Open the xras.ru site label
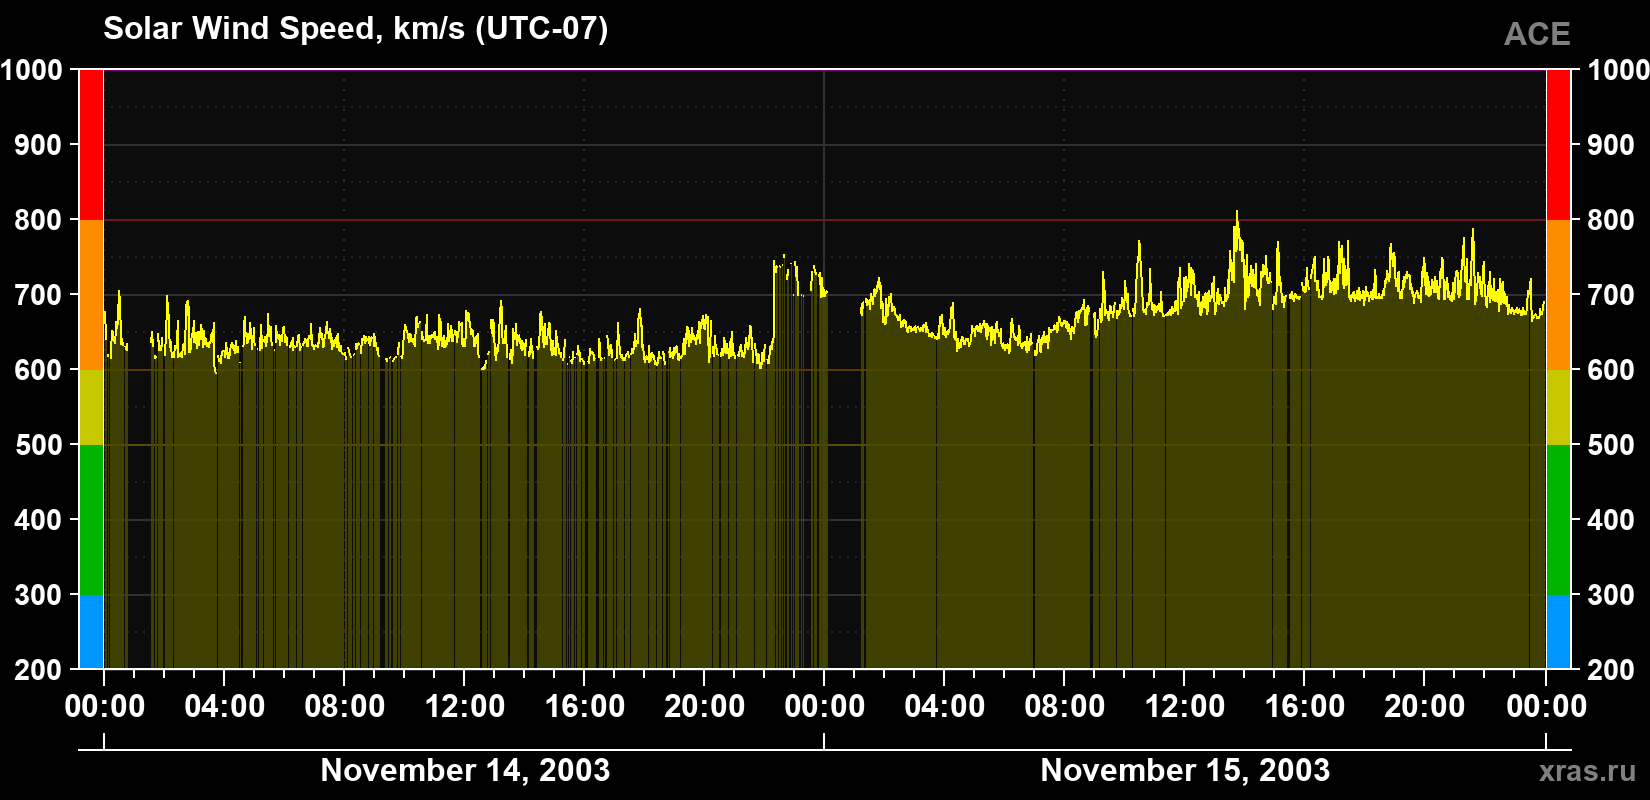Screen dimensions: 1650x800 (x=1587, y=770)
